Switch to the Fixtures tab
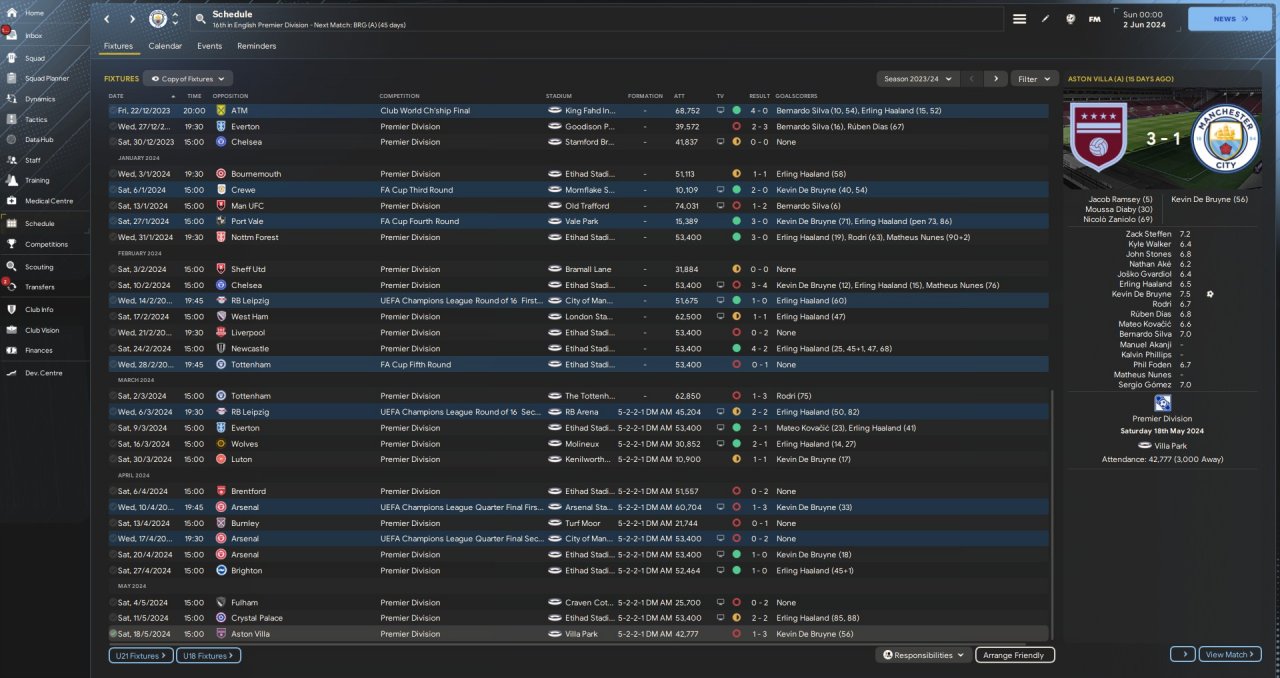Viewport: 1280px width, 678px height. 118,46
